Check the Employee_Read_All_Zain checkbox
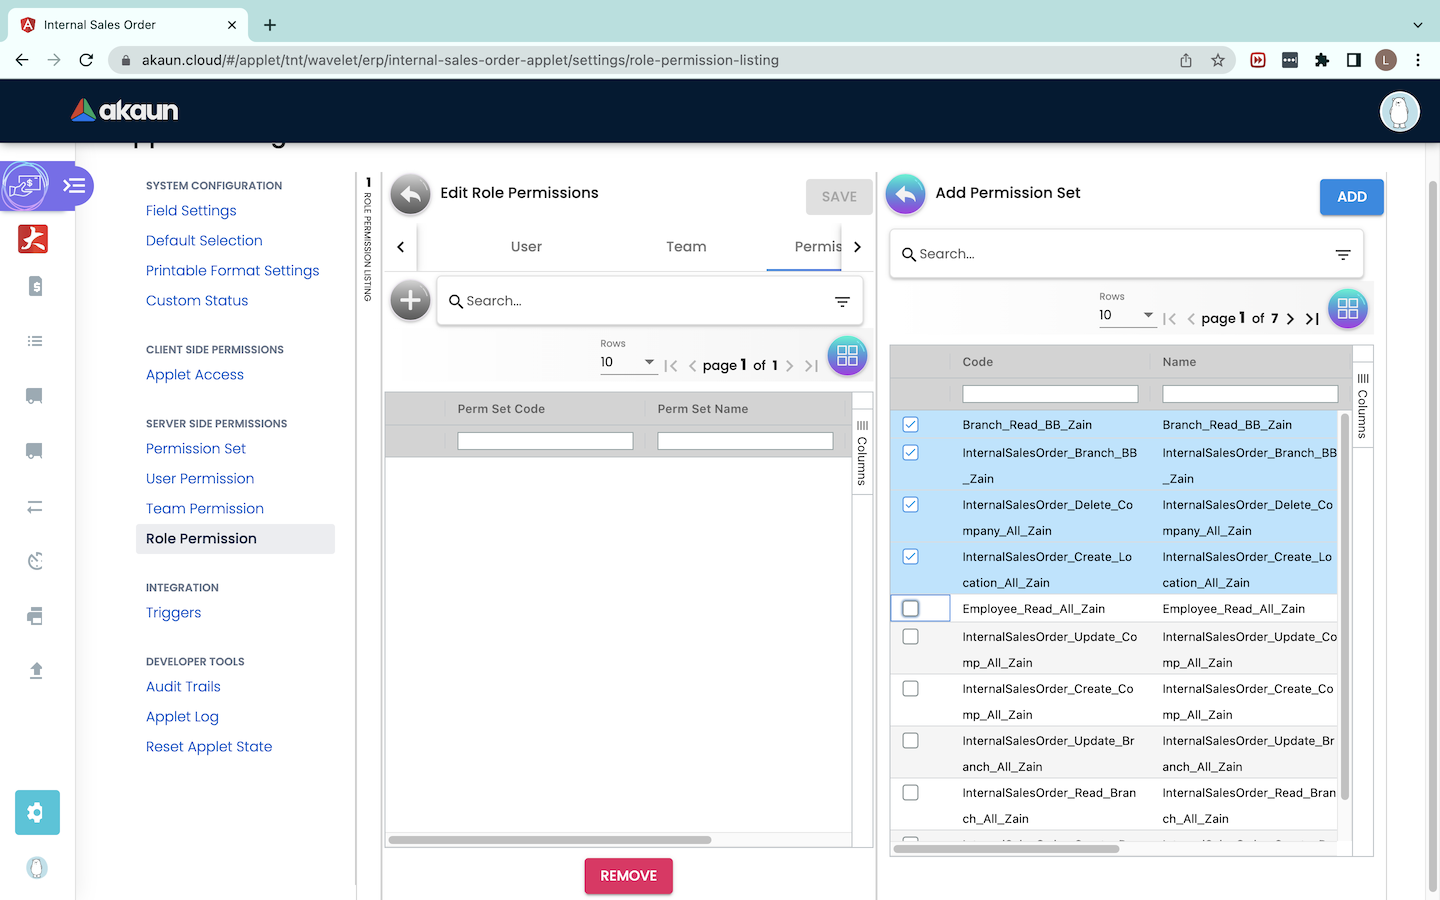 [x=910, y=609]
